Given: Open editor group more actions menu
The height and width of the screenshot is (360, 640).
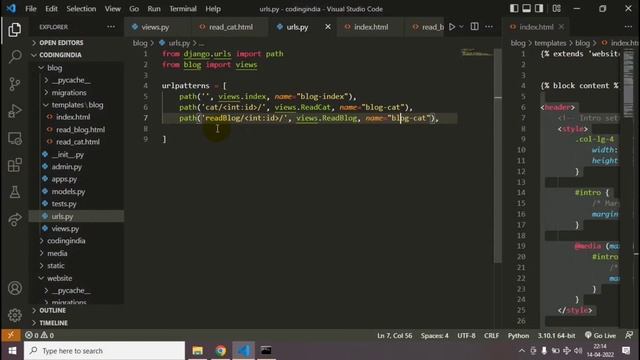Looking at the screenshot, I should (x=489, y=27).
